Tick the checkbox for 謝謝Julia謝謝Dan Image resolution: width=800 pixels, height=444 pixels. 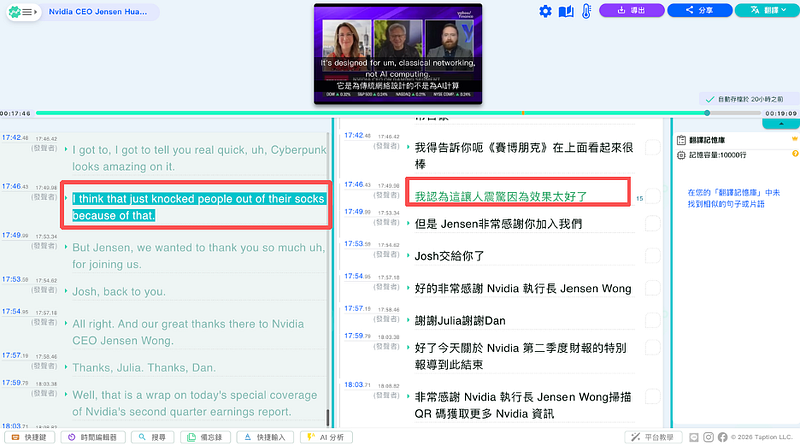point(653,320)
